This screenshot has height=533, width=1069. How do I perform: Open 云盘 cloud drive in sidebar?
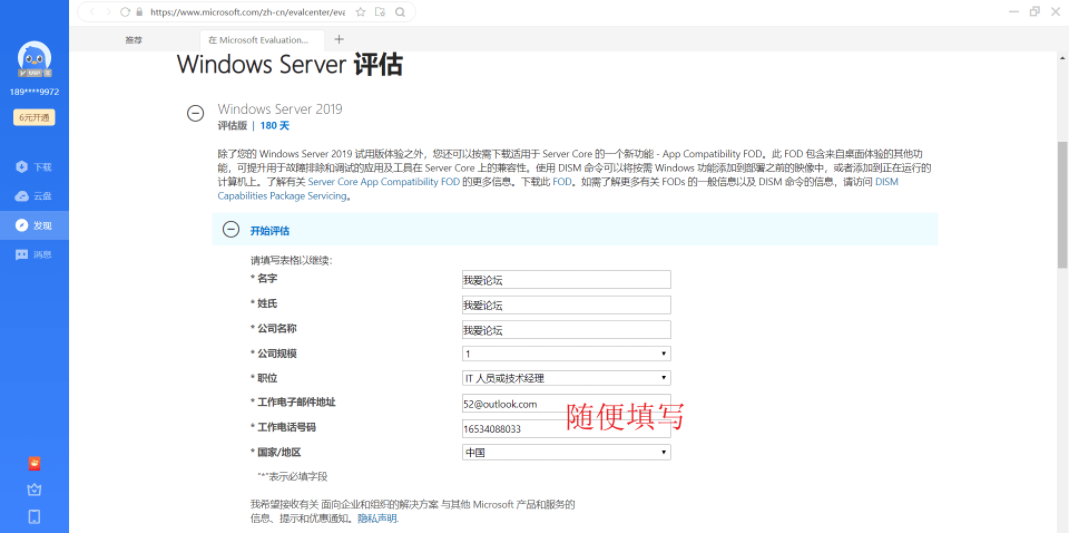pos(34,196)
